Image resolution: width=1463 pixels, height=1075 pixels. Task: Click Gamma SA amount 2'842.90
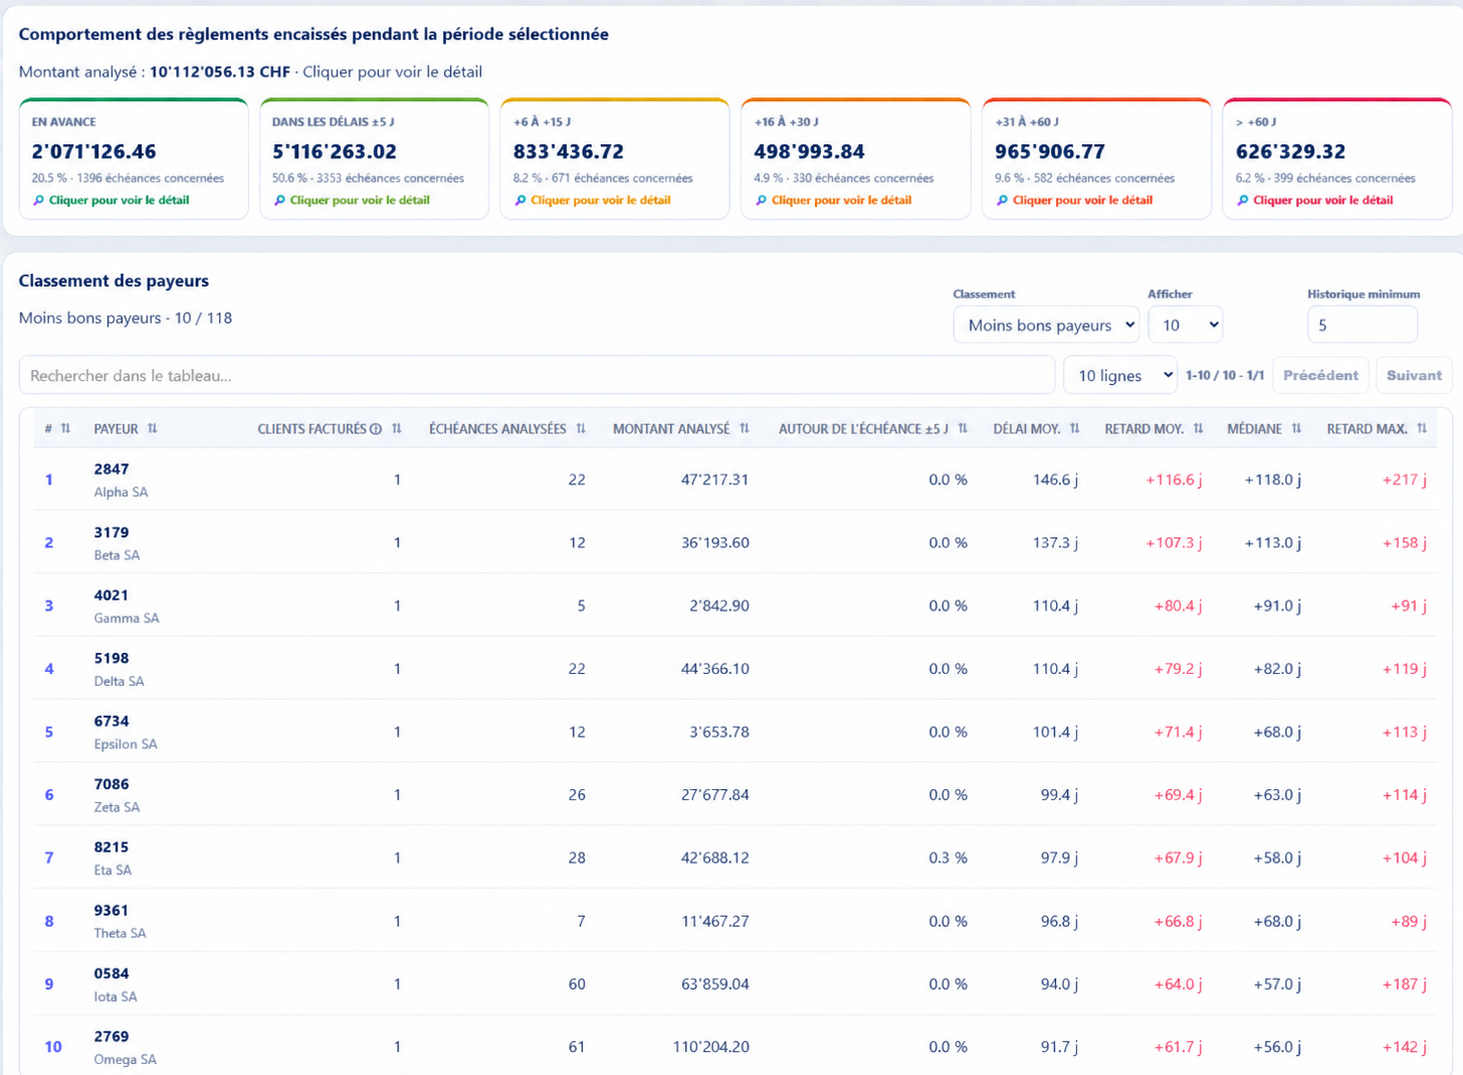[x=719, y=605]
